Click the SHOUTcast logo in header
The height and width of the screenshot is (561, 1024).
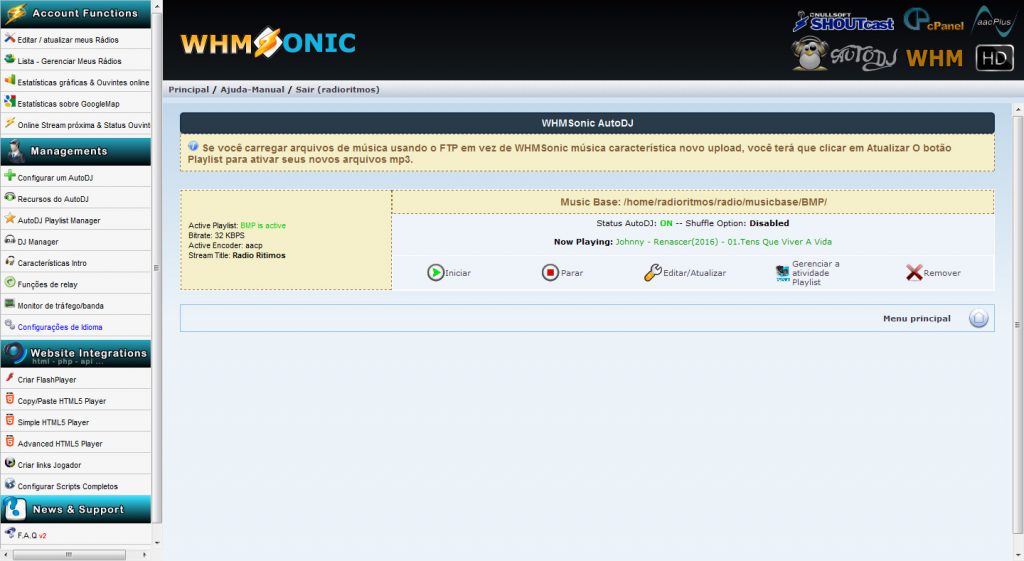843,22
